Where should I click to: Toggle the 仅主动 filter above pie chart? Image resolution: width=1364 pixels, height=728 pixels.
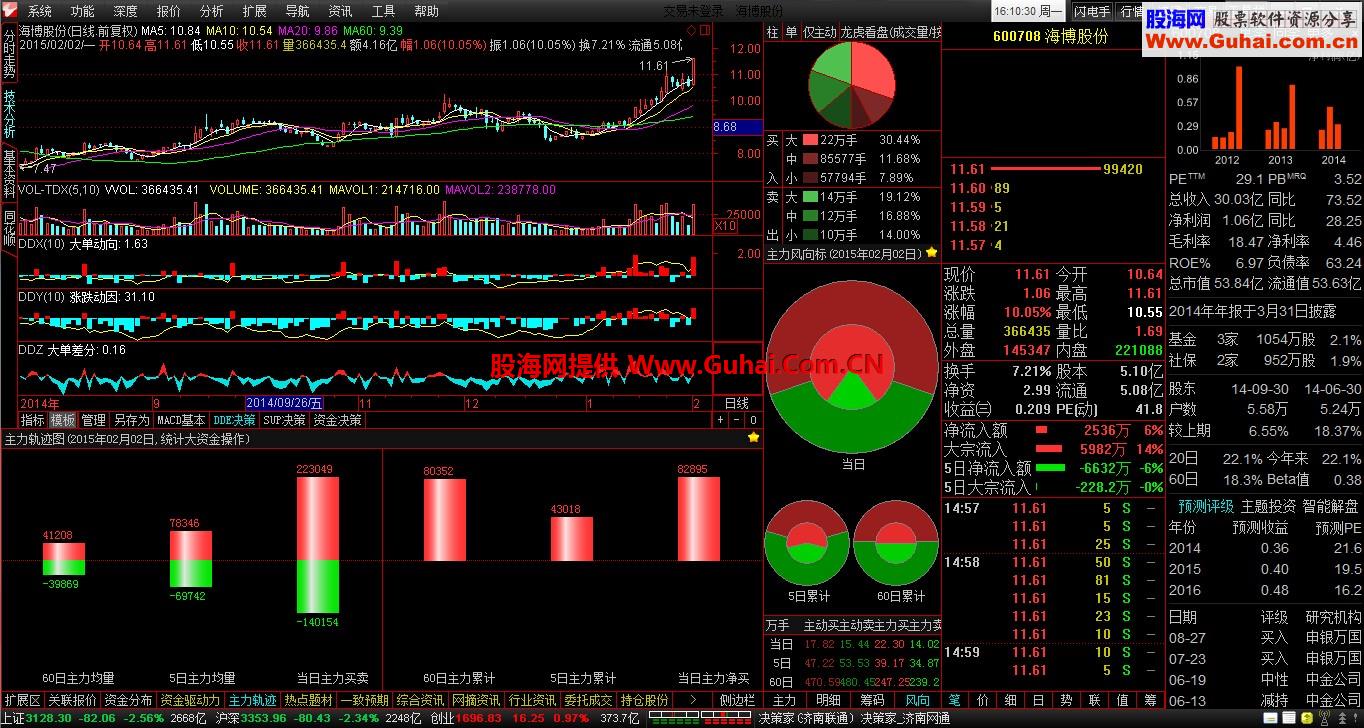click(819, 33)
